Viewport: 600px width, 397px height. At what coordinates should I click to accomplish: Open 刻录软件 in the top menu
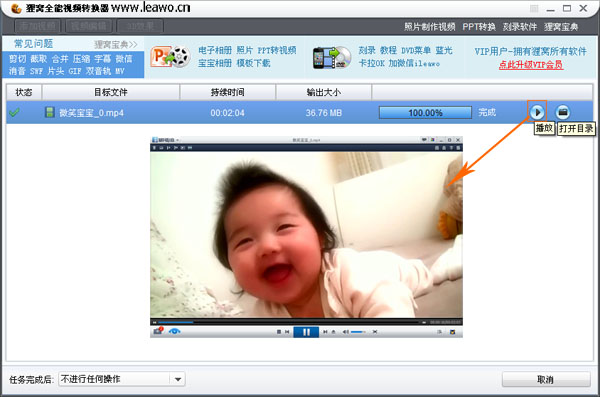coord(520,27)
